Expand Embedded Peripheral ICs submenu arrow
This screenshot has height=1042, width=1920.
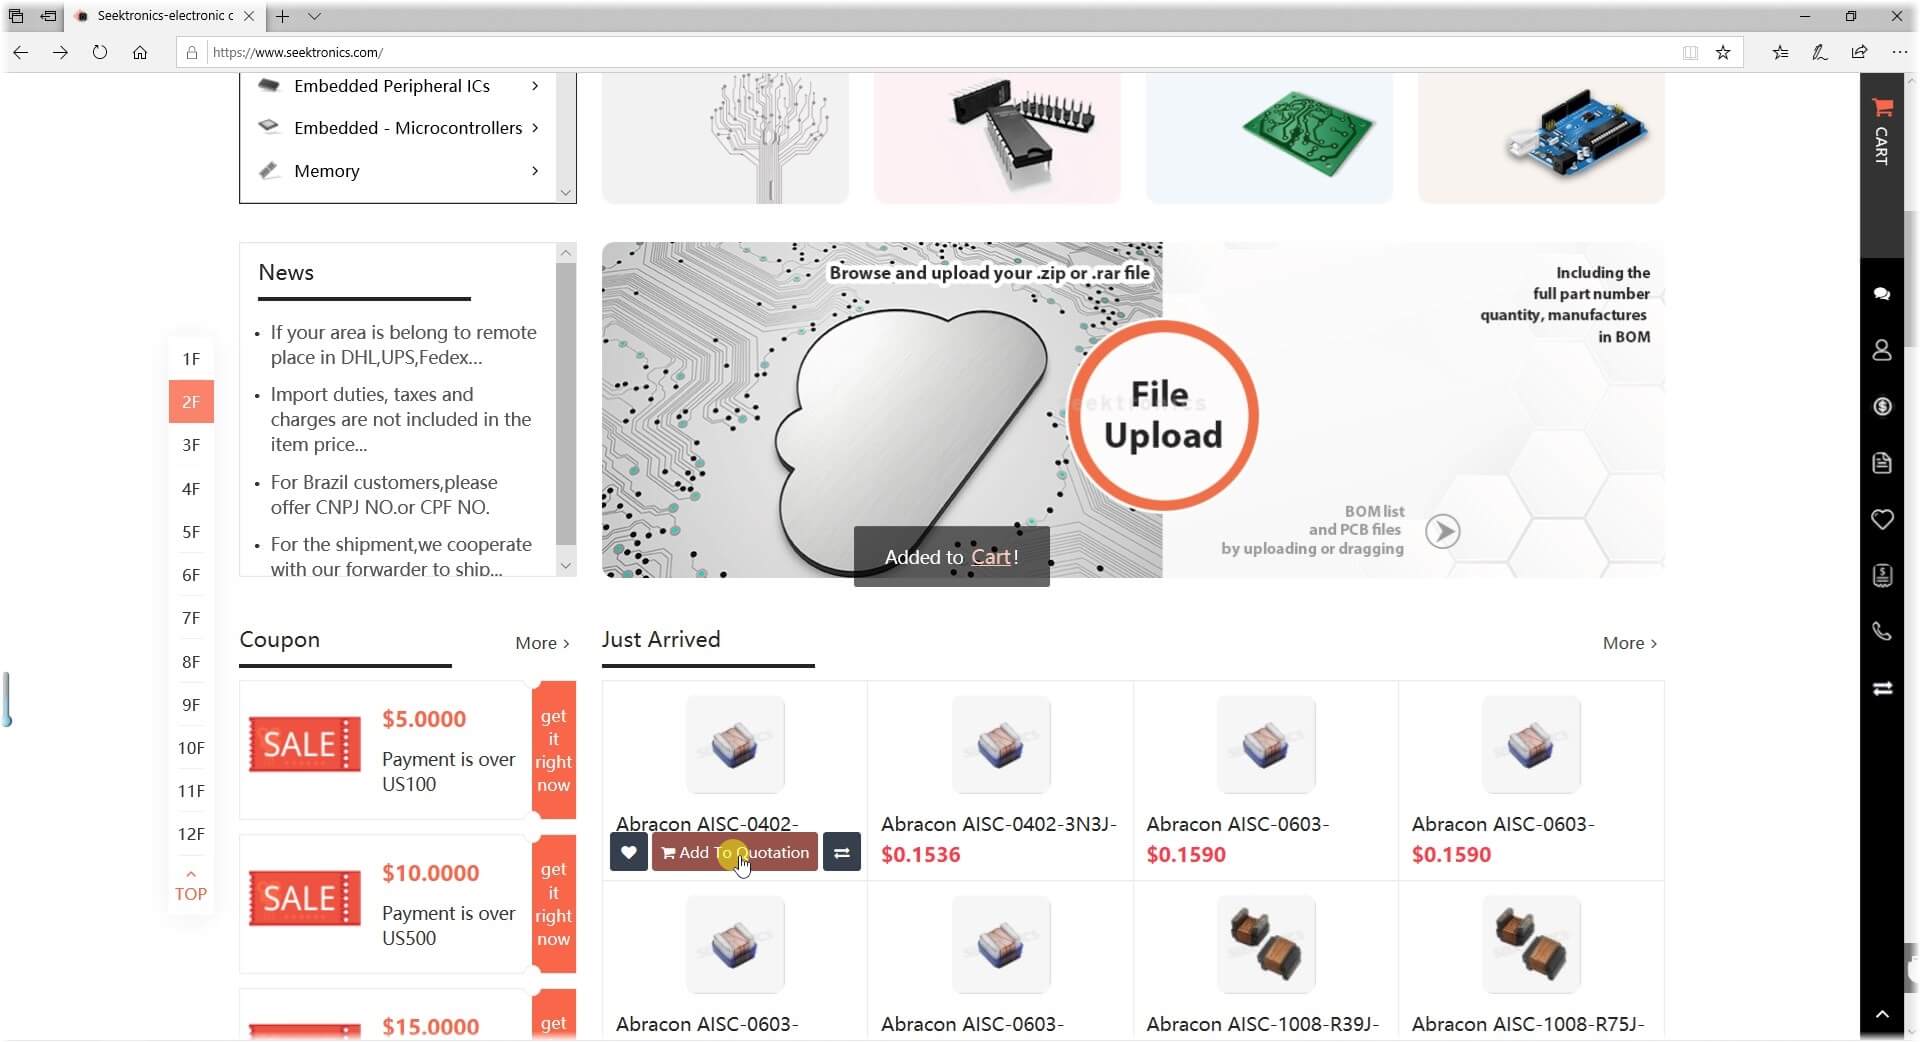point(535,86)
